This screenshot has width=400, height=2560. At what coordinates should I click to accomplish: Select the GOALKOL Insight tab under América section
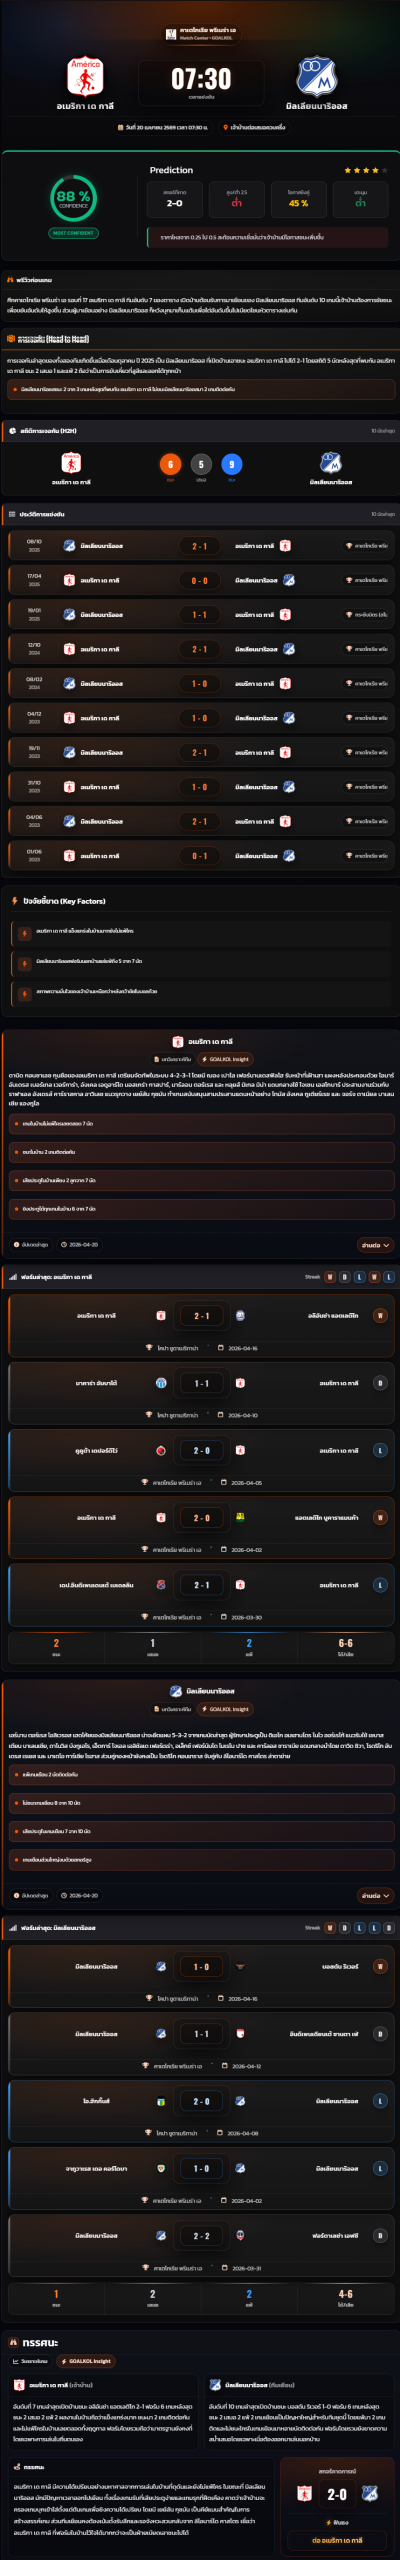(225, 1059)
